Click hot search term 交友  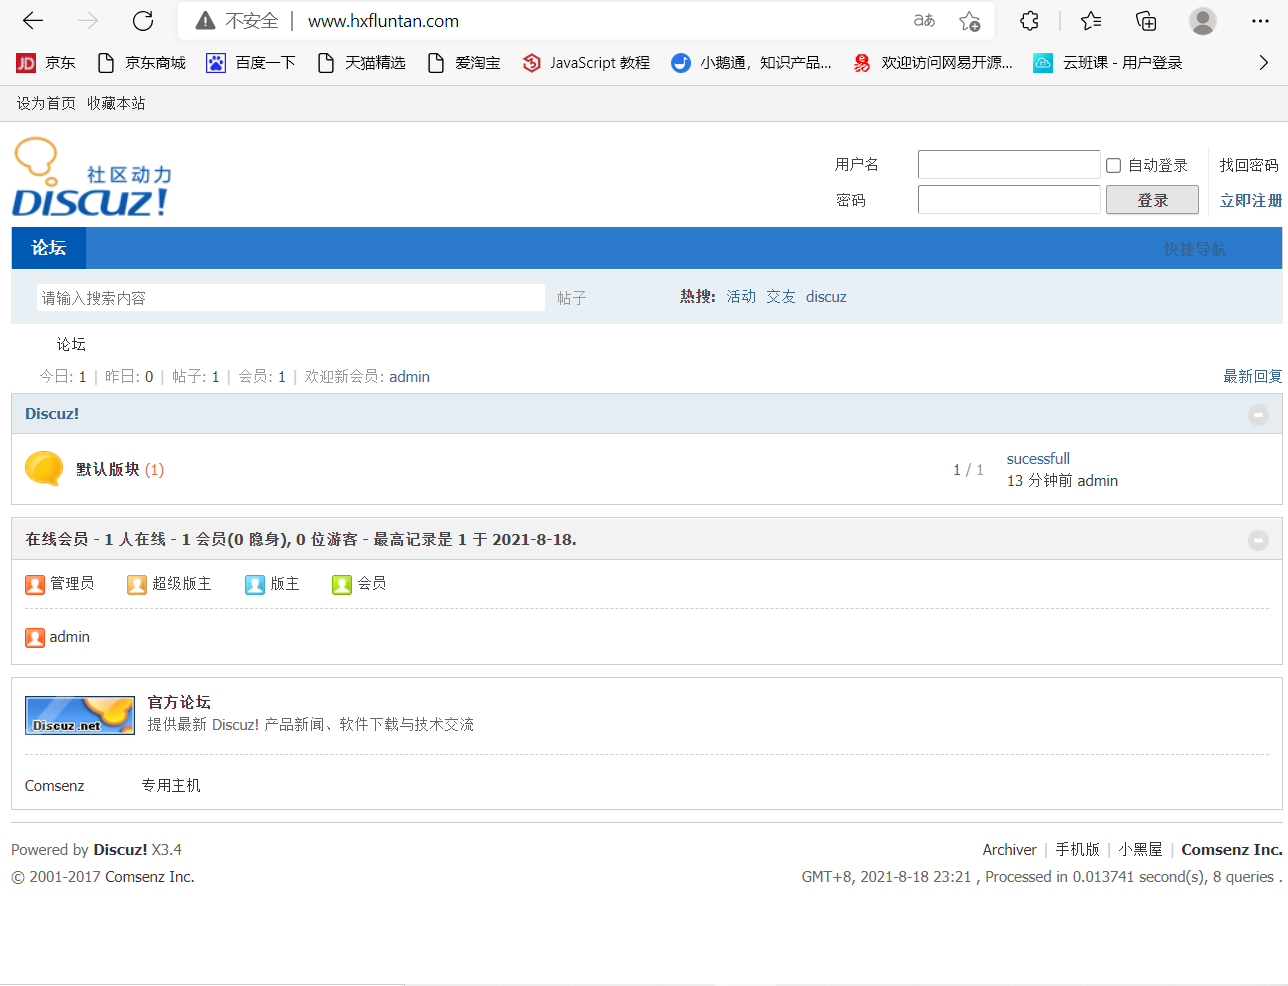[781, 296]
